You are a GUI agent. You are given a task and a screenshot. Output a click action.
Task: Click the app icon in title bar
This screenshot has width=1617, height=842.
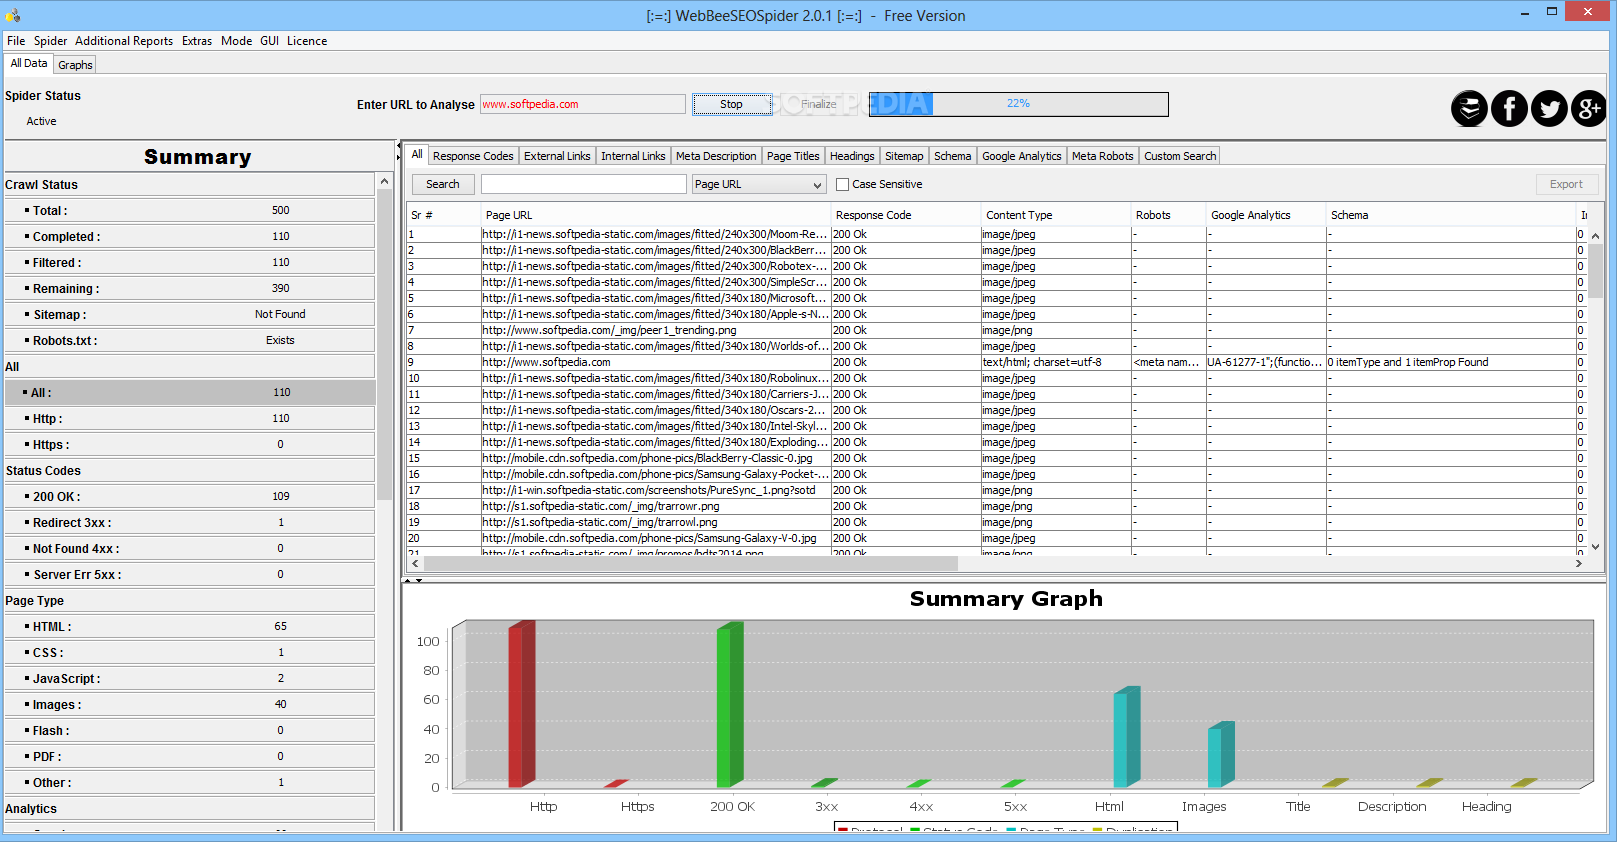pos(13,15)
